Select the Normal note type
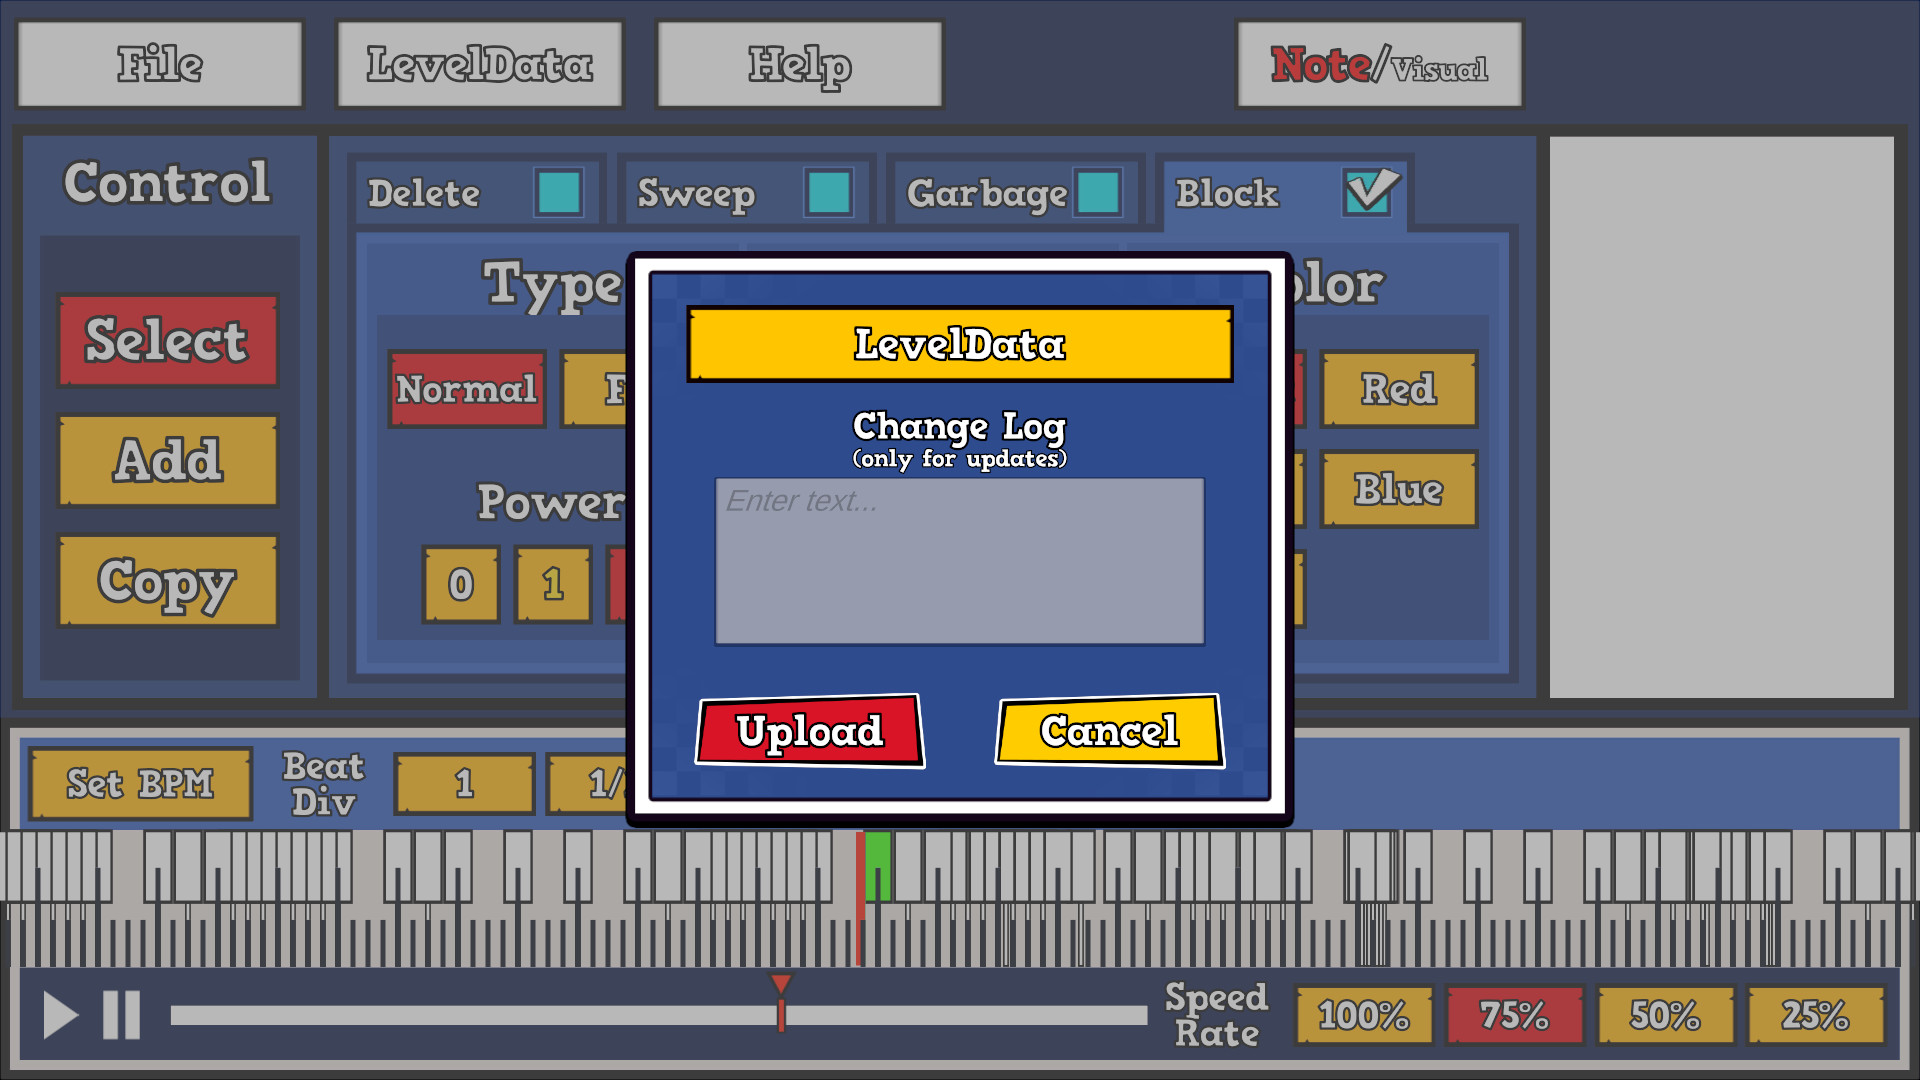The height and width of the screenshot is (1080, 1920). tap(466, 390)
